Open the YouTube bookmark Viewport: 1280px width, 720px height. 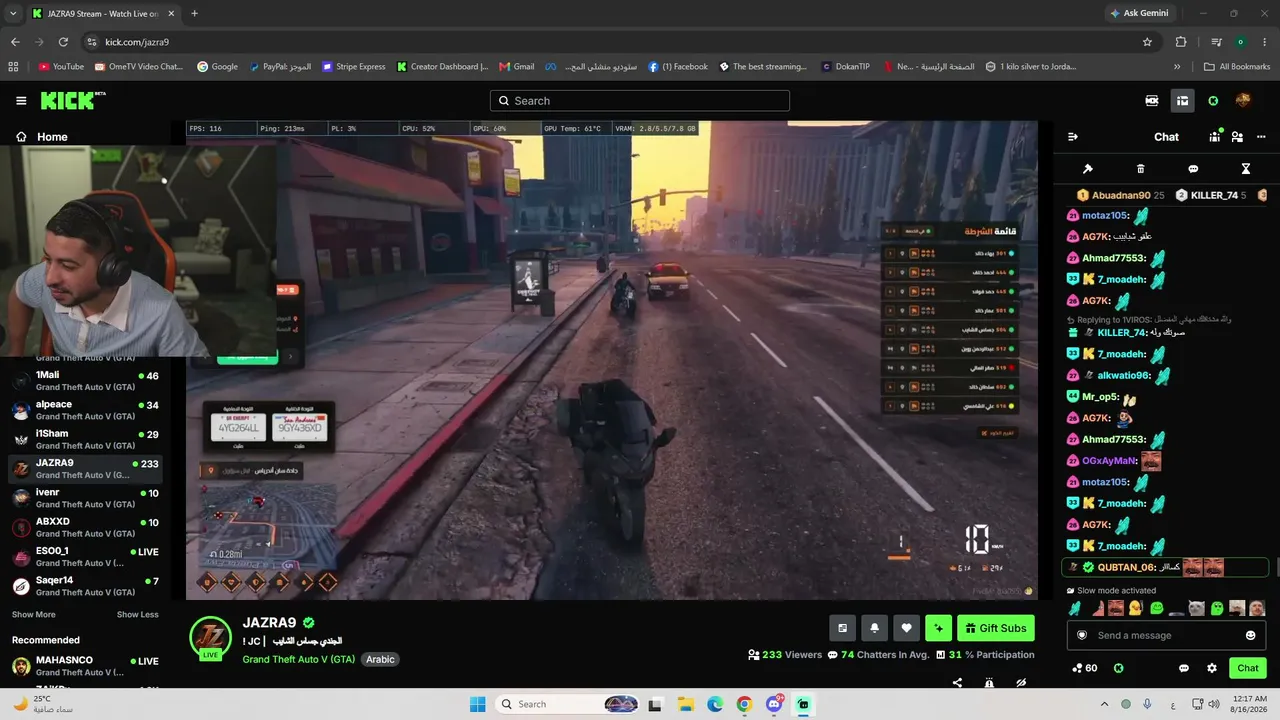(61, 67)
